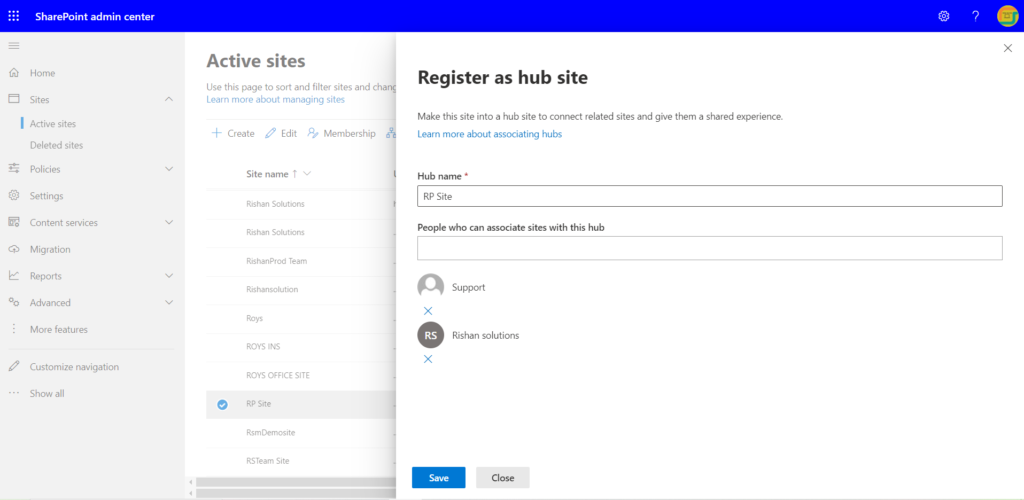Collapse the navigation hamburger menu
The image size is (1024, 500).
coord(14,46)
